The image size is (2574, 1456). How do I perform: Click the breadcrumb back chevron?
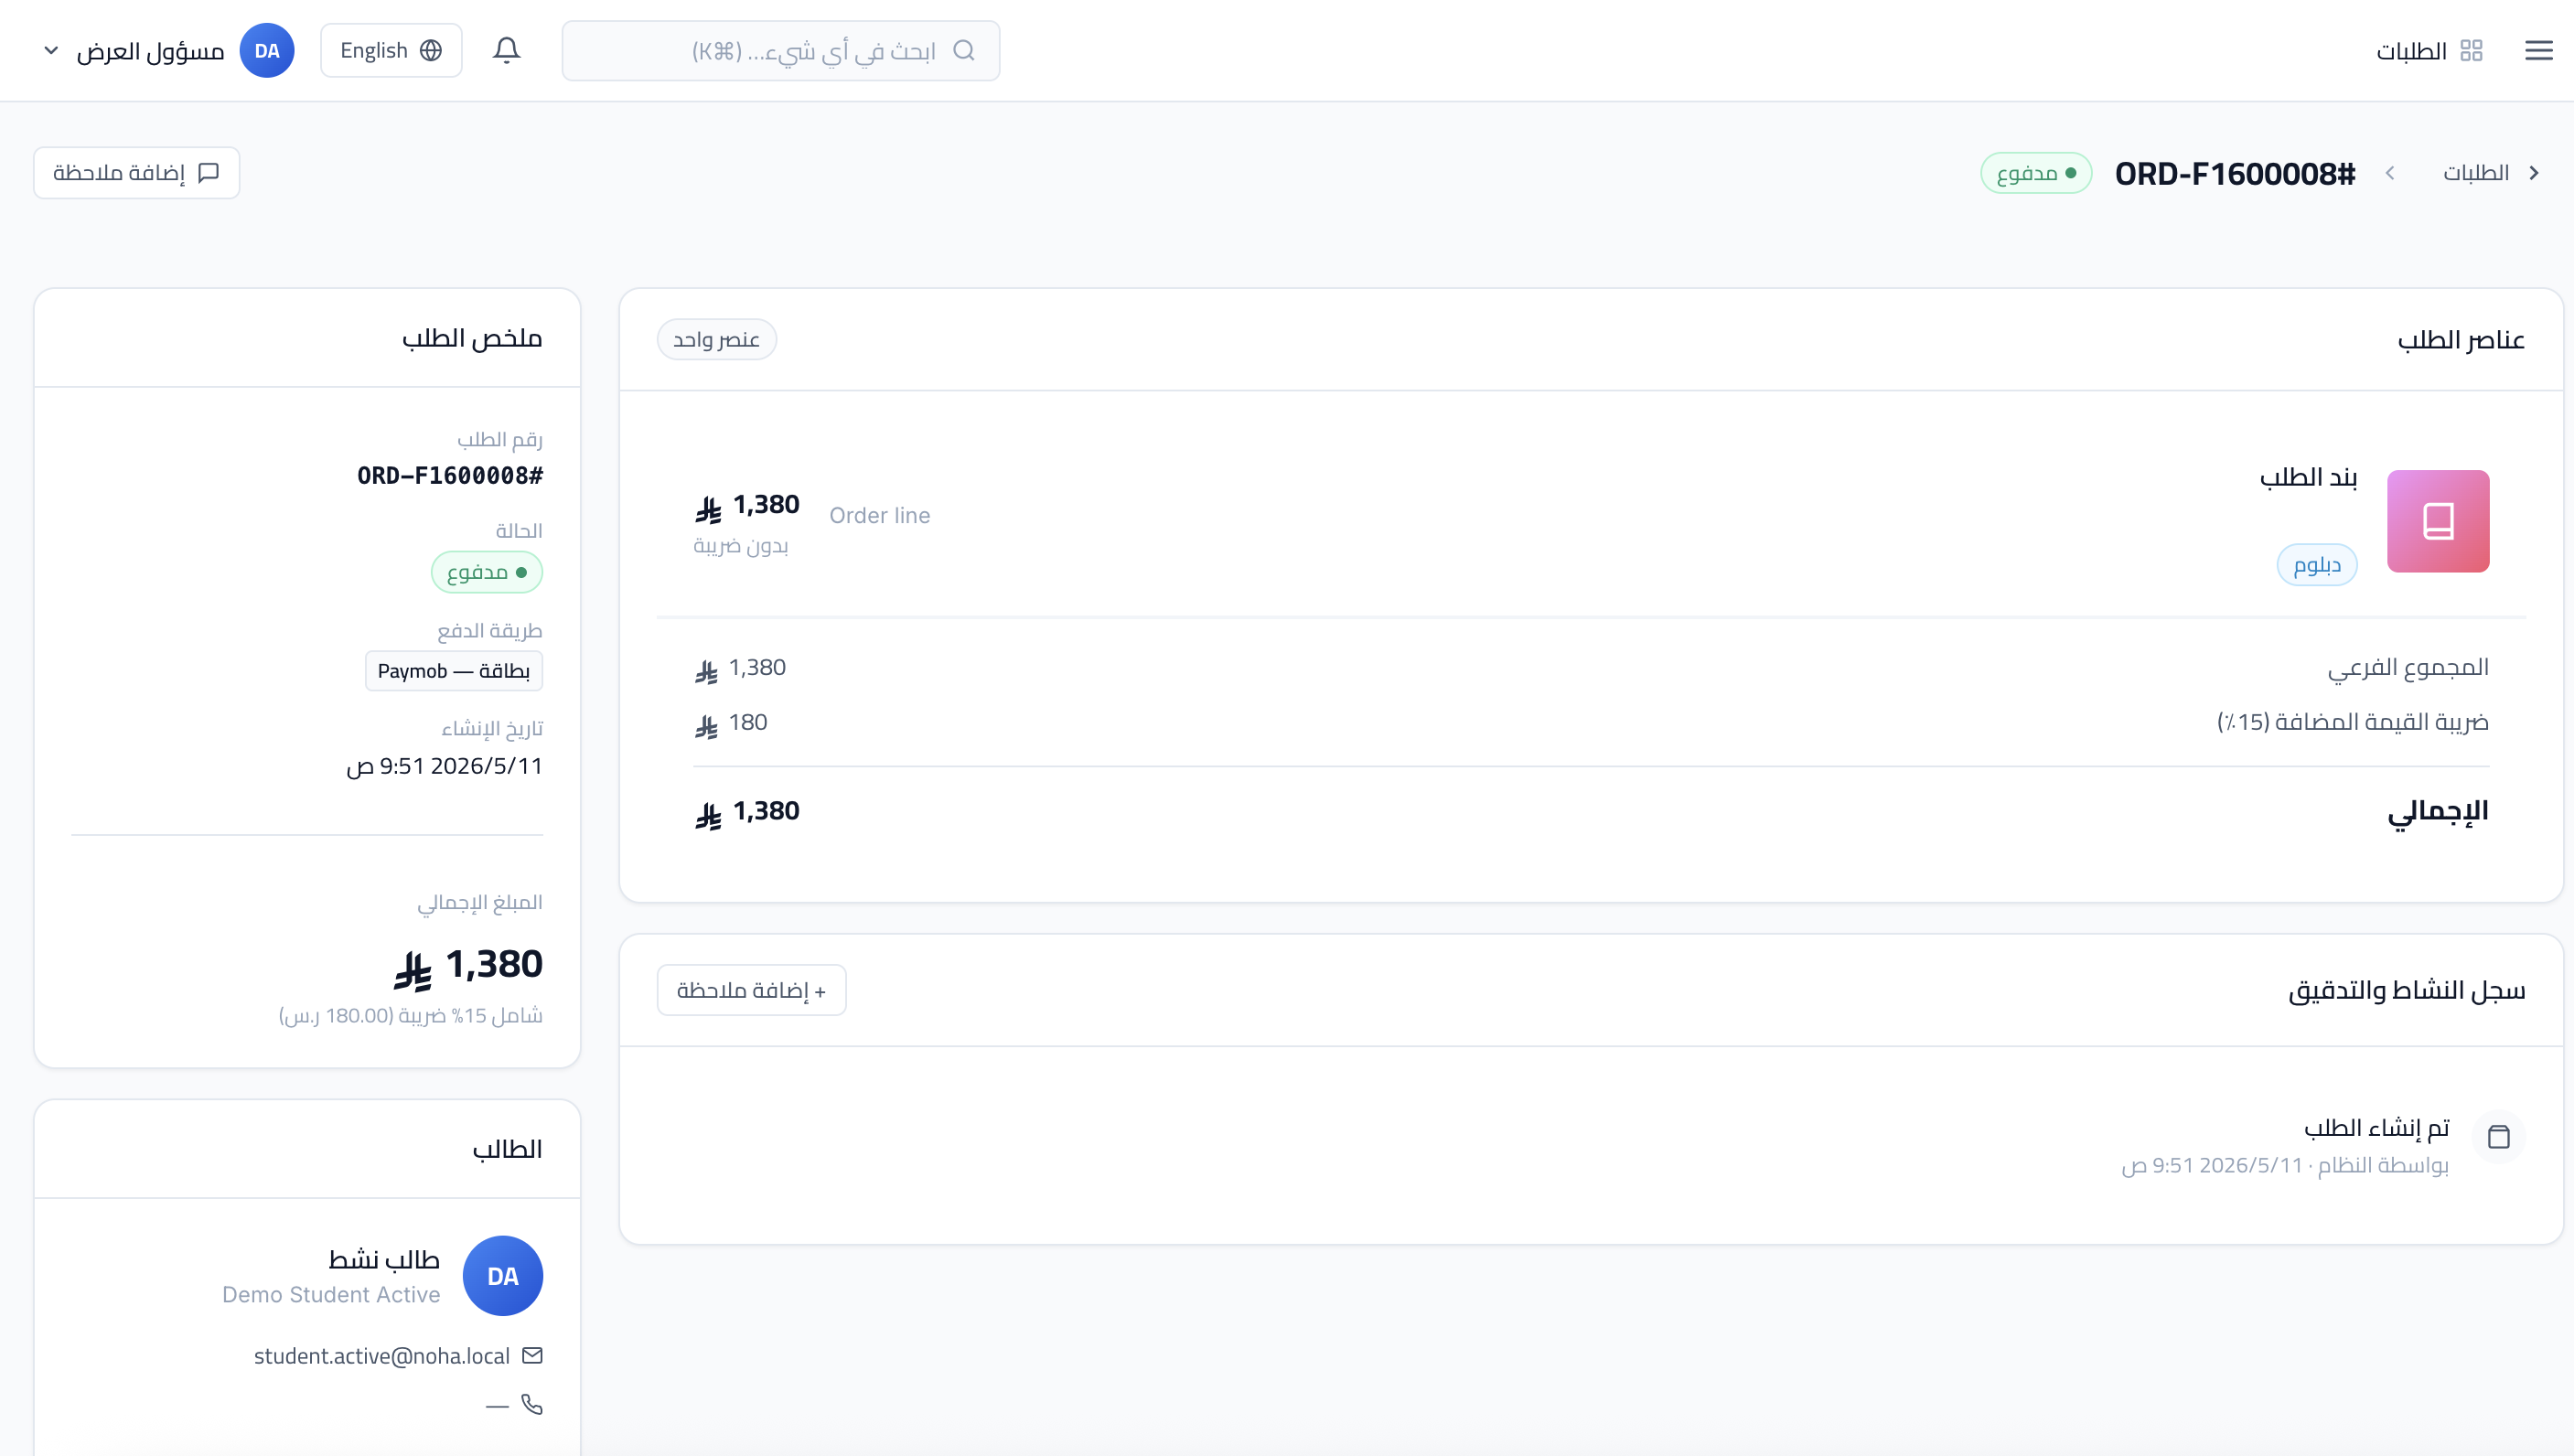click(2534, 173)
